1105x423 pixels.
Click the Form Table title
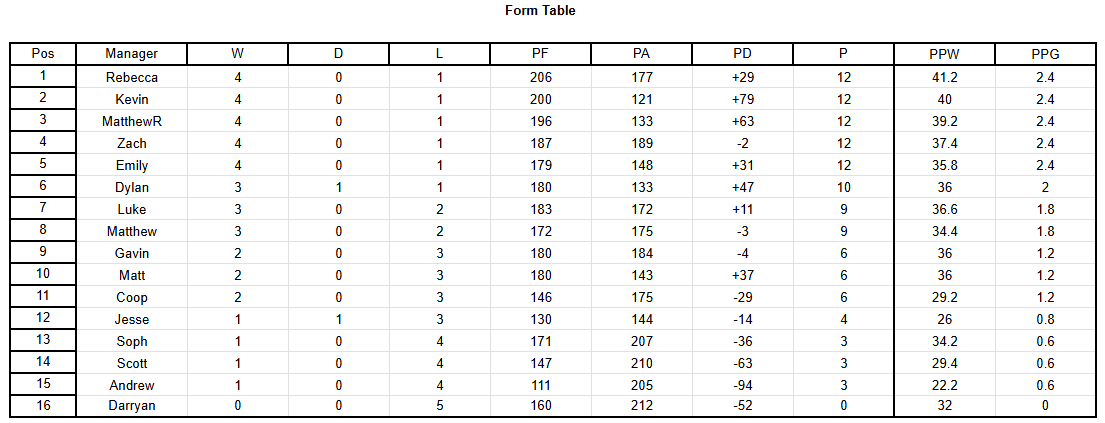[x=540, y=11]
